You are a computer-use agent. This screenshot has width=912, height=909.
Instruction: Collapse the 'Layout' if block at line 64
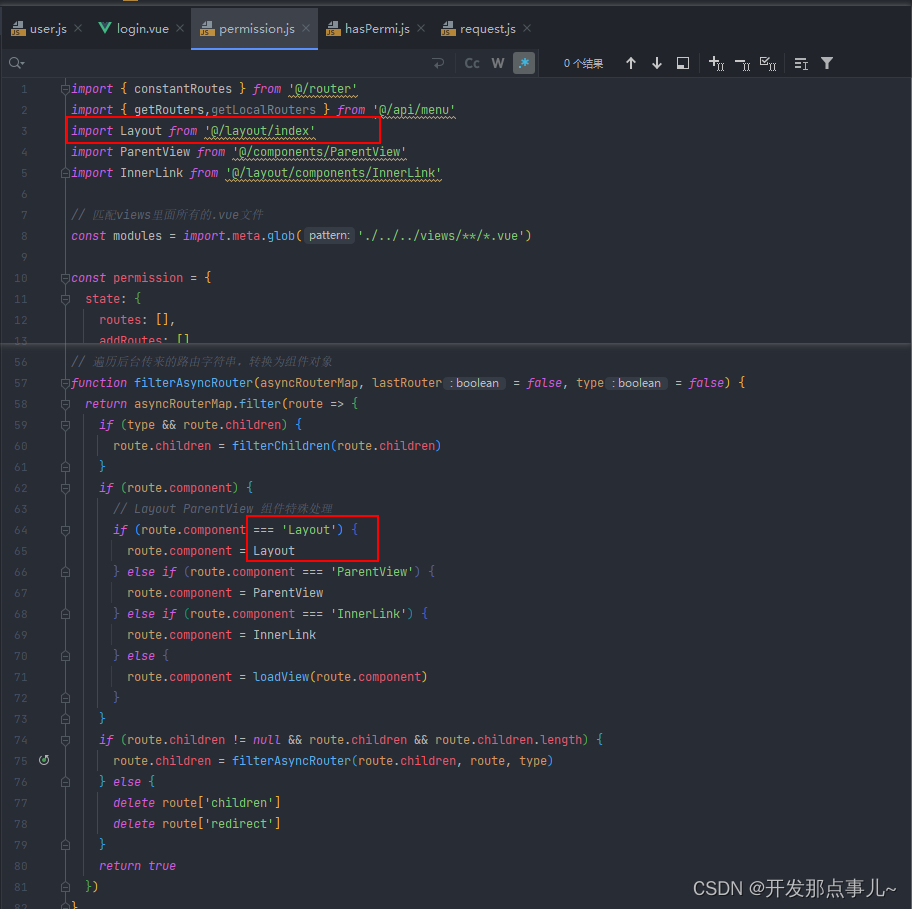[x=65, y=530]
